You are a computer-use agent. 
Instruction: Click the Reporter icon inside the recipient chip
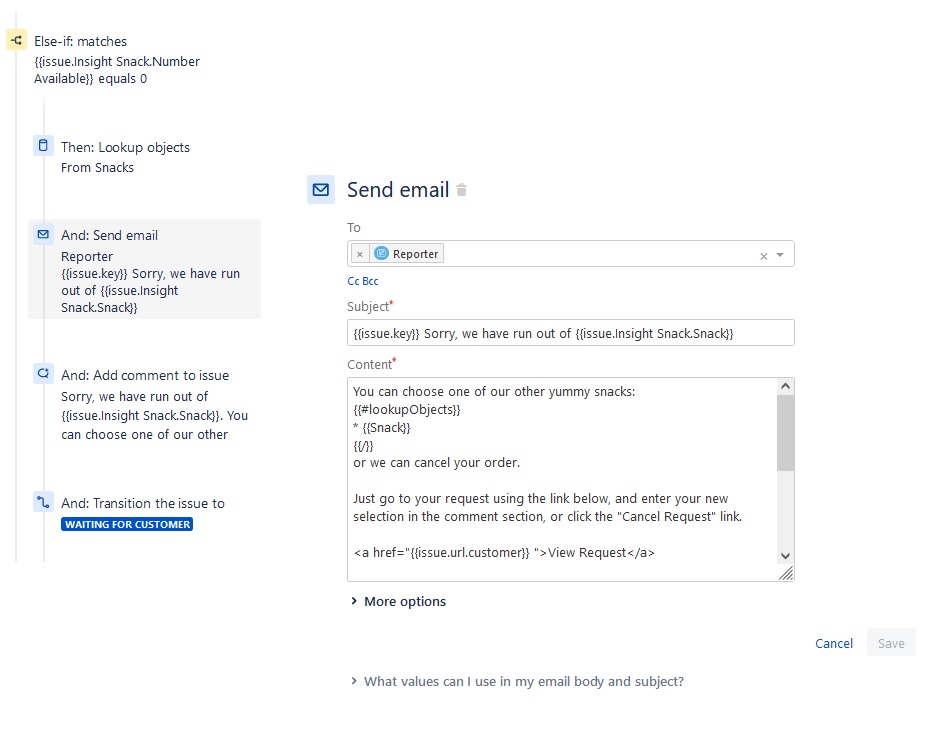click(x=380, y=253)
